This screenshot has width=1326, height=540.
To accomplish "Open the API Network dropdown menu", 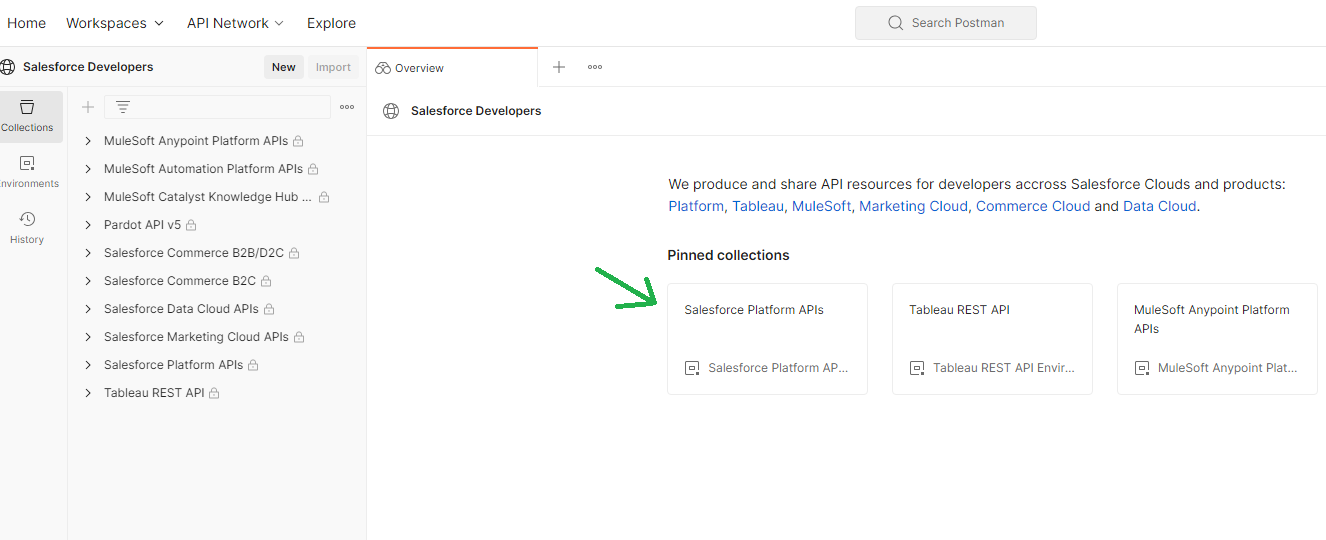I will coord(235,23).
